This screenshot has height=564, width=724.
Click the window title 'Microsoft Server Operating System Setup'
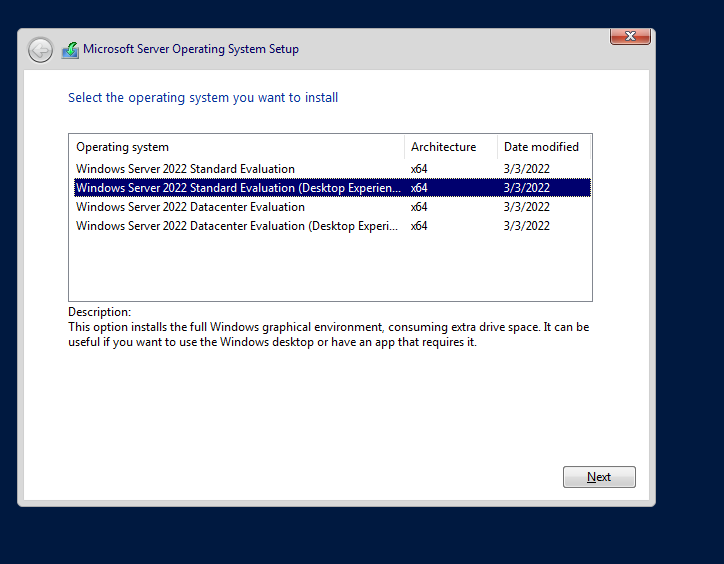coord(190,49)
